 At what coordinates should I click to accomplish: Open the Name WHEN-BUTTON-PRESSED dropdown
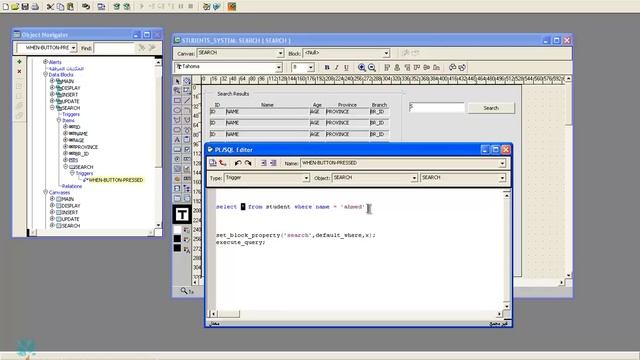click(502, 163)
